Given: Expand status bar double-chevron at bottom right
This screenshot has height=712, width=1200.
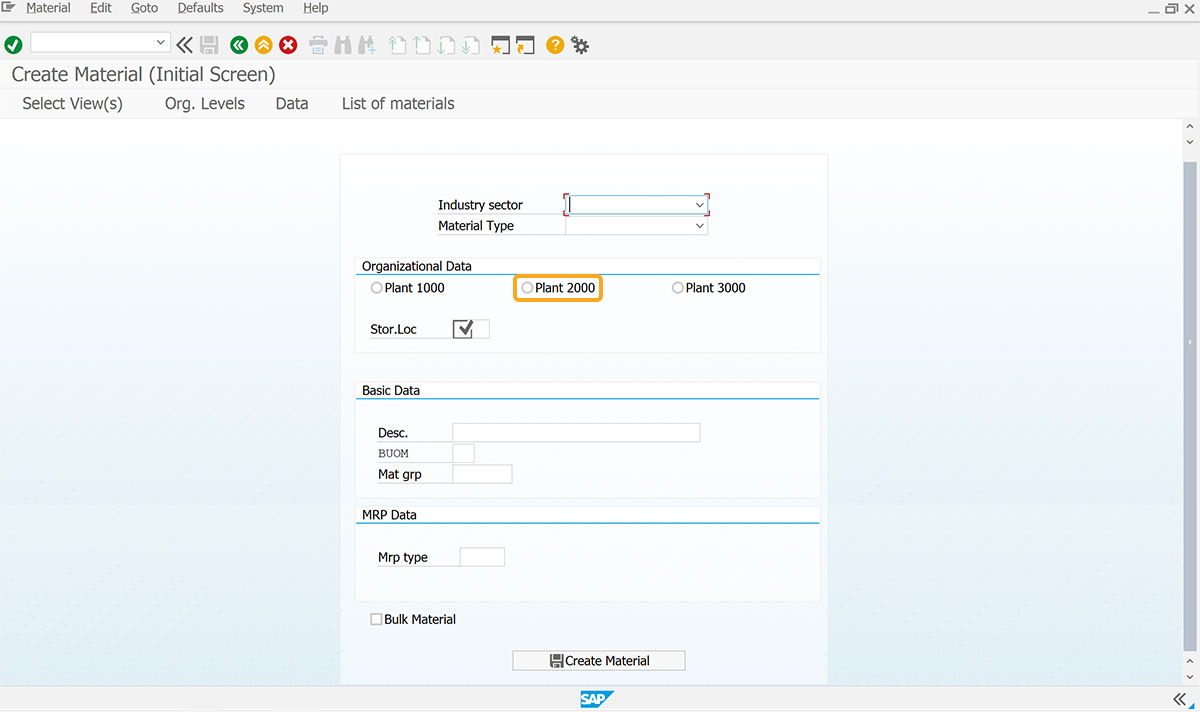Looking at the screenshot, I should point(1180,699).
